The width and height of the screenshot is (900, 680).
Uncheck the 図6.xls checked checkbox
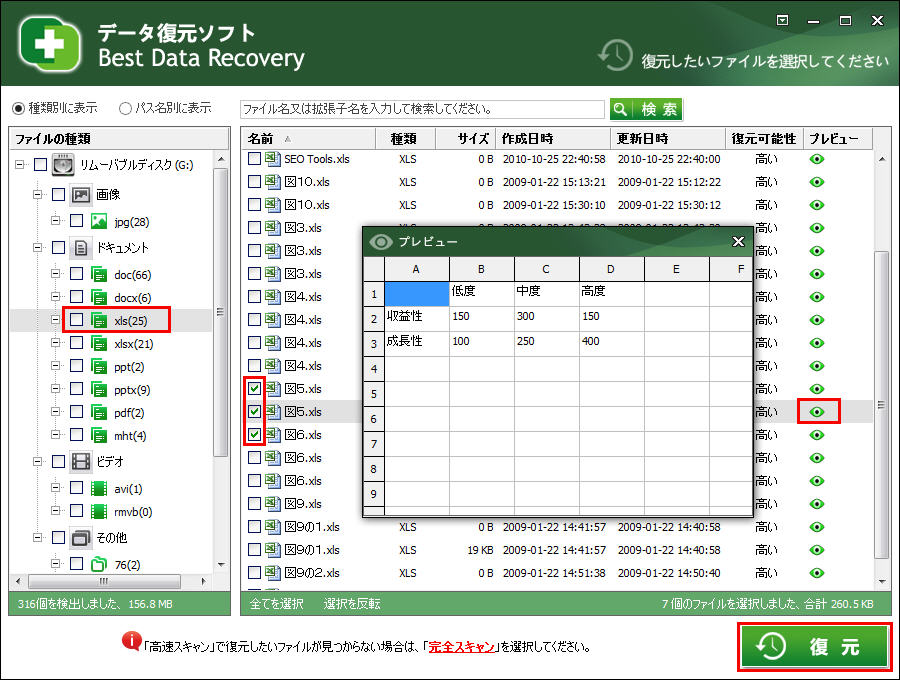254,434
